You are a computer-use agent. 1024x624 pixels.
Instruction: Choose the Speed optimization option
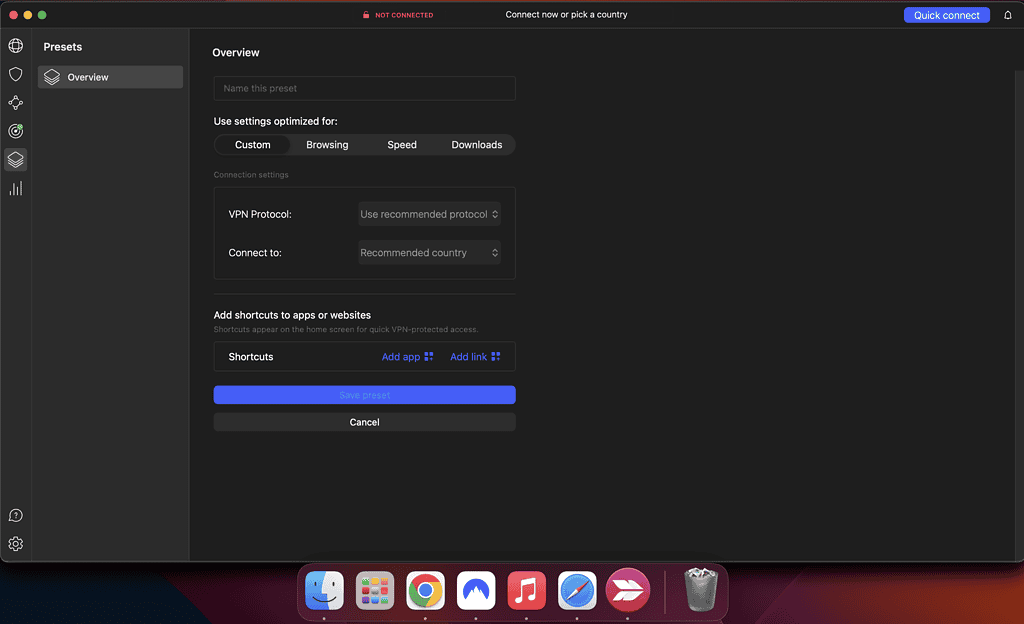402,145
